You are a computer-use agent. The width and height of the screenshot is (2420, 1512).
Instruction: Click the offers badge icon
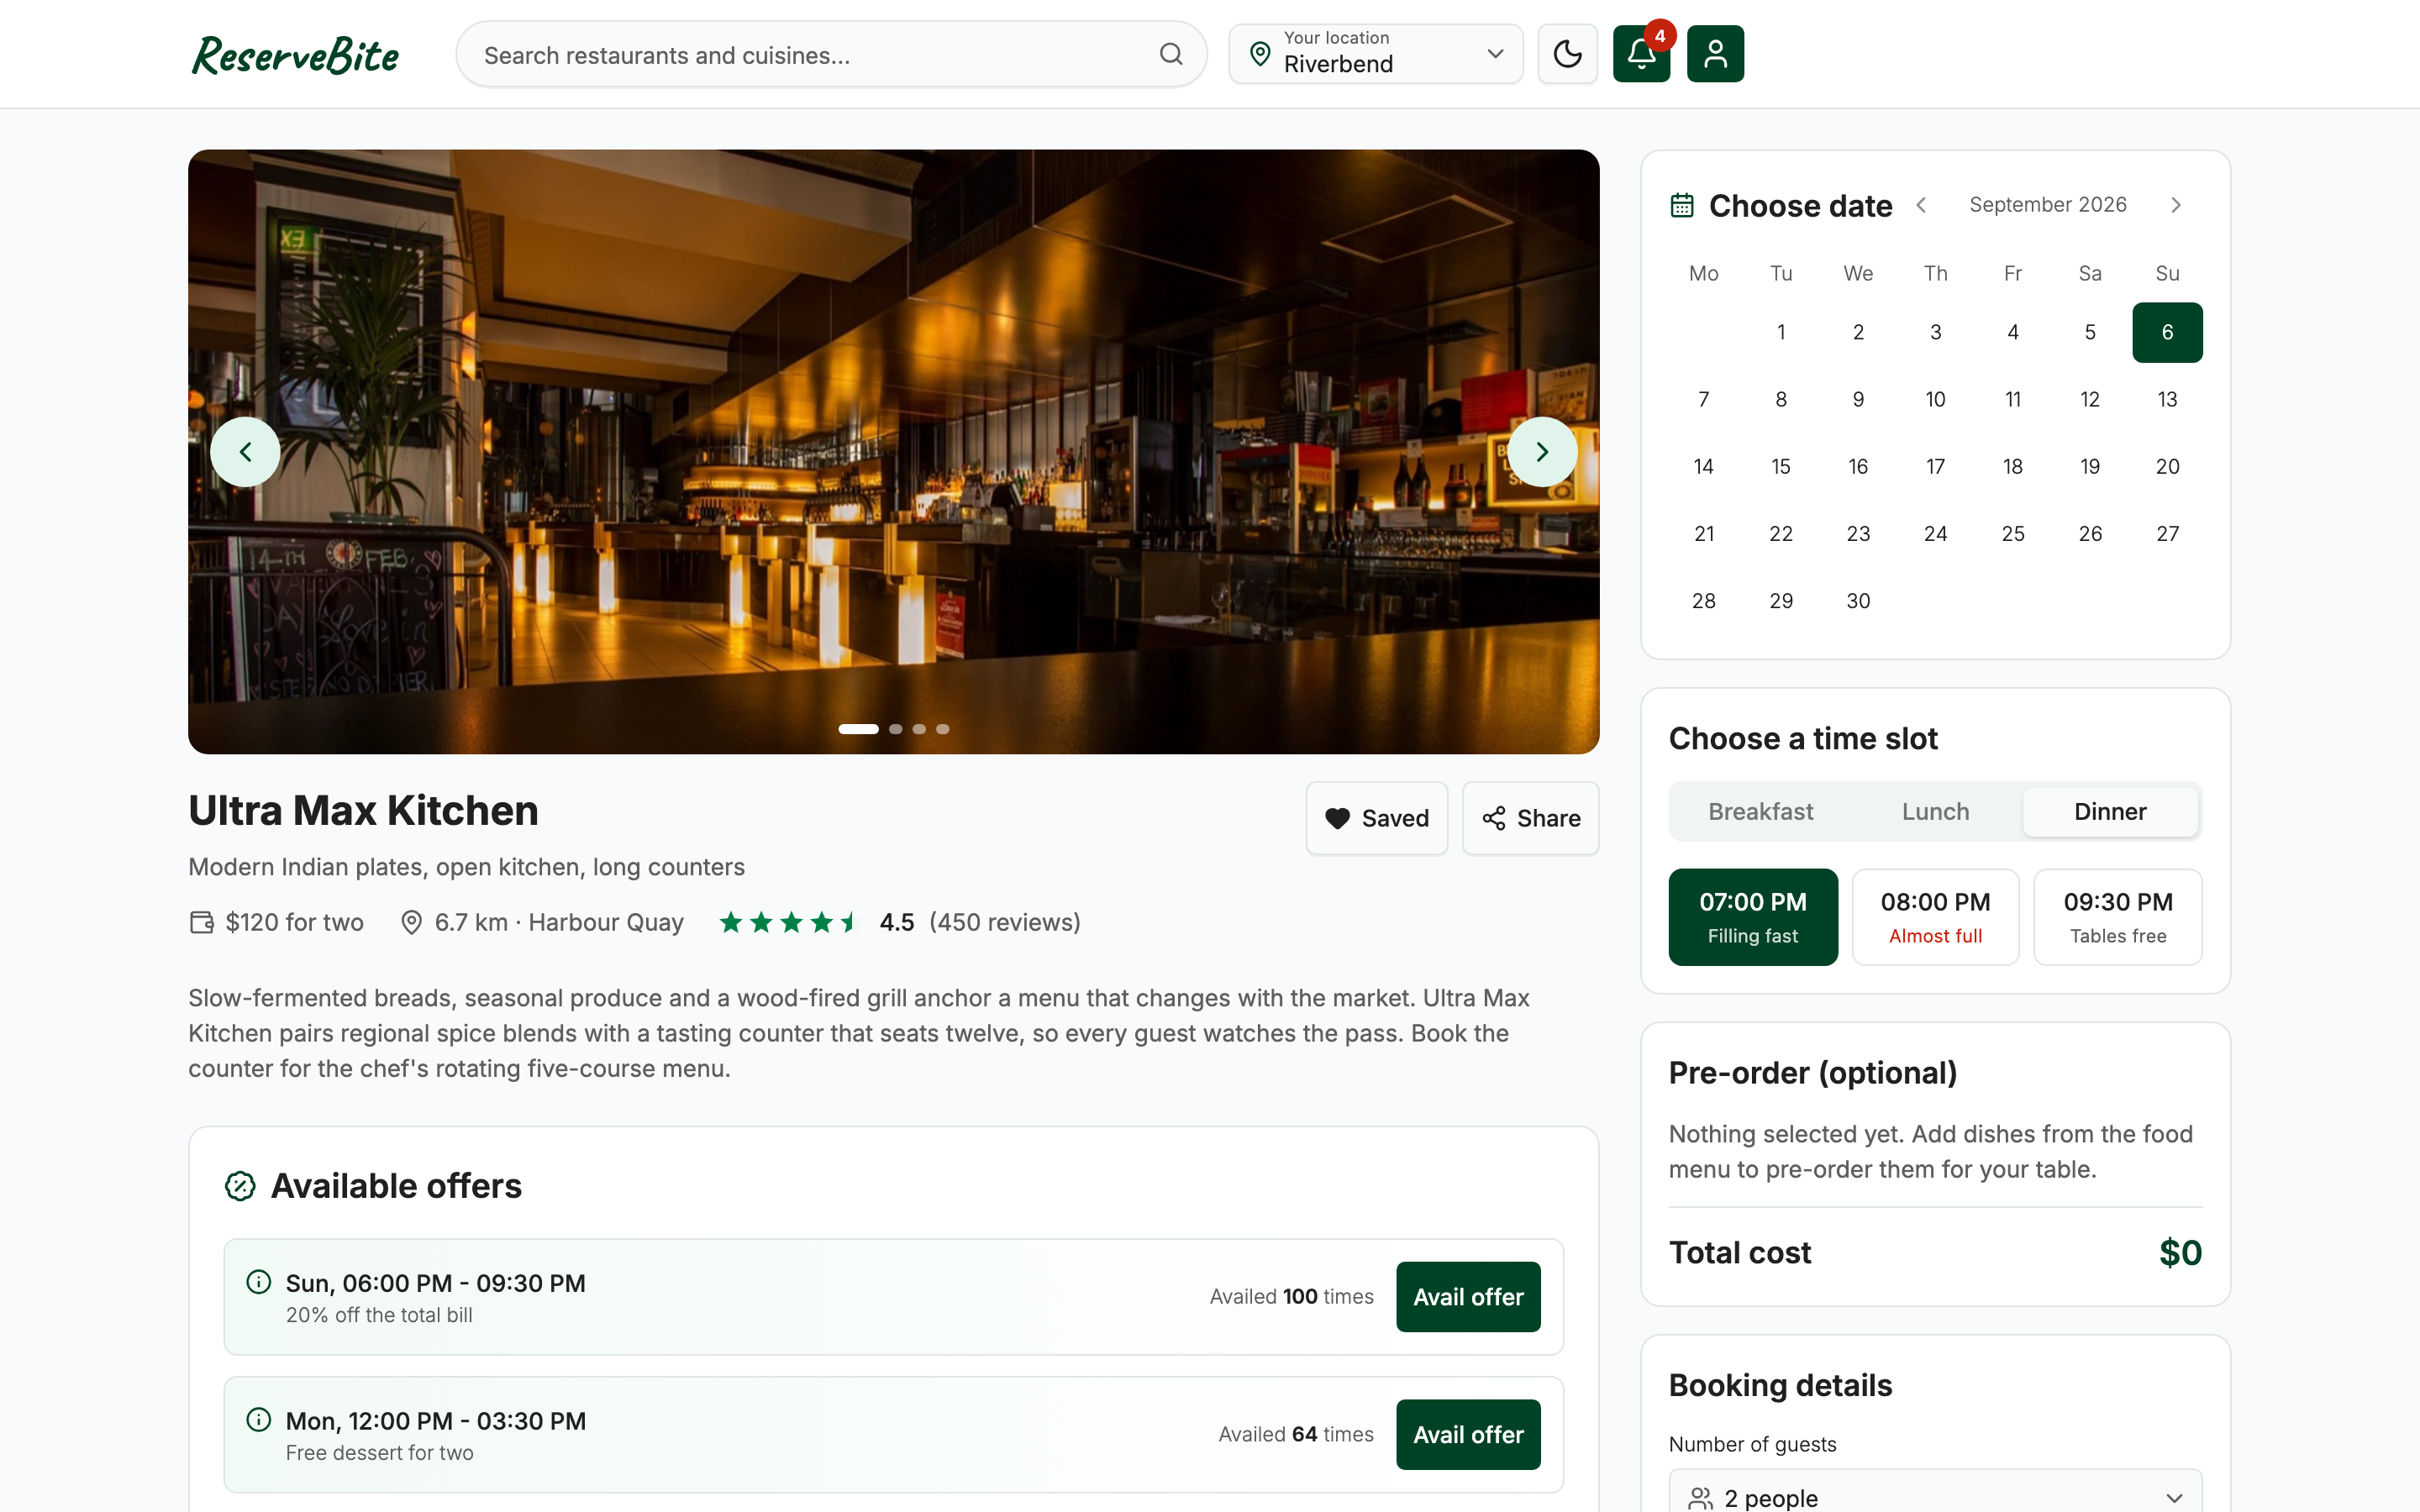tap(240, 1186)
